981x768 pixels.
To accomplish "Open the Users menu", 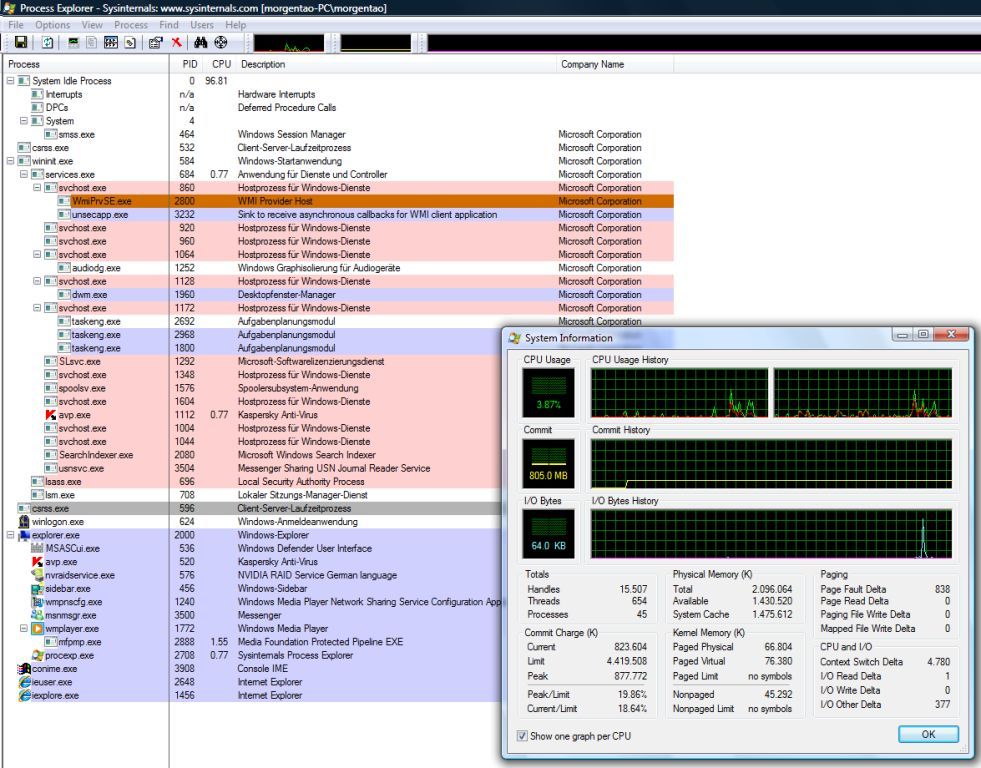I will point(201,25).
